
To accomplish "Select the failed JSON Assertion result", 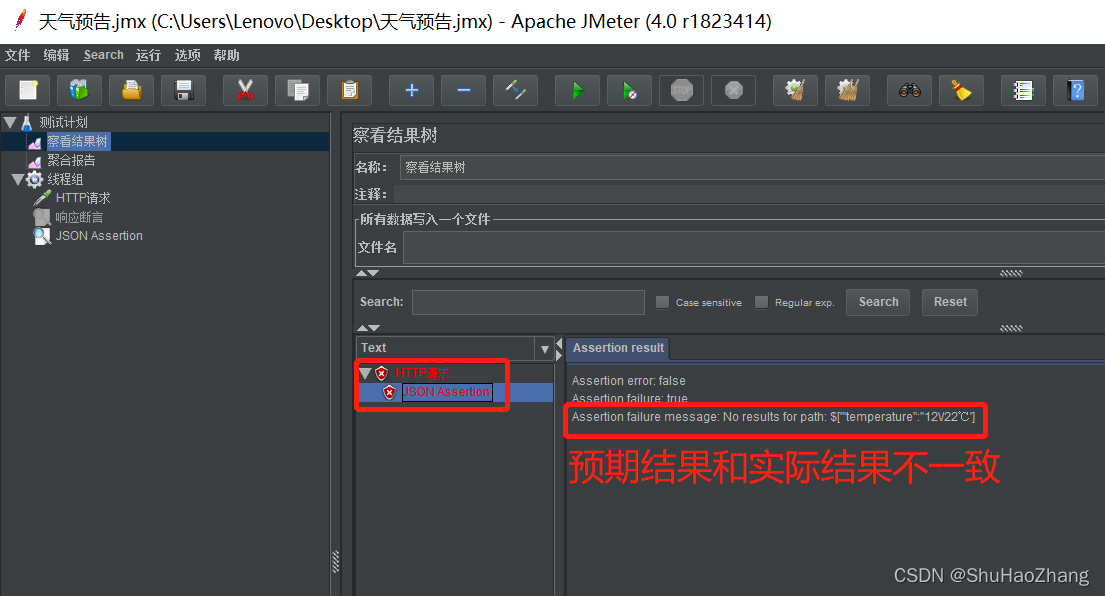I will 447,392.
